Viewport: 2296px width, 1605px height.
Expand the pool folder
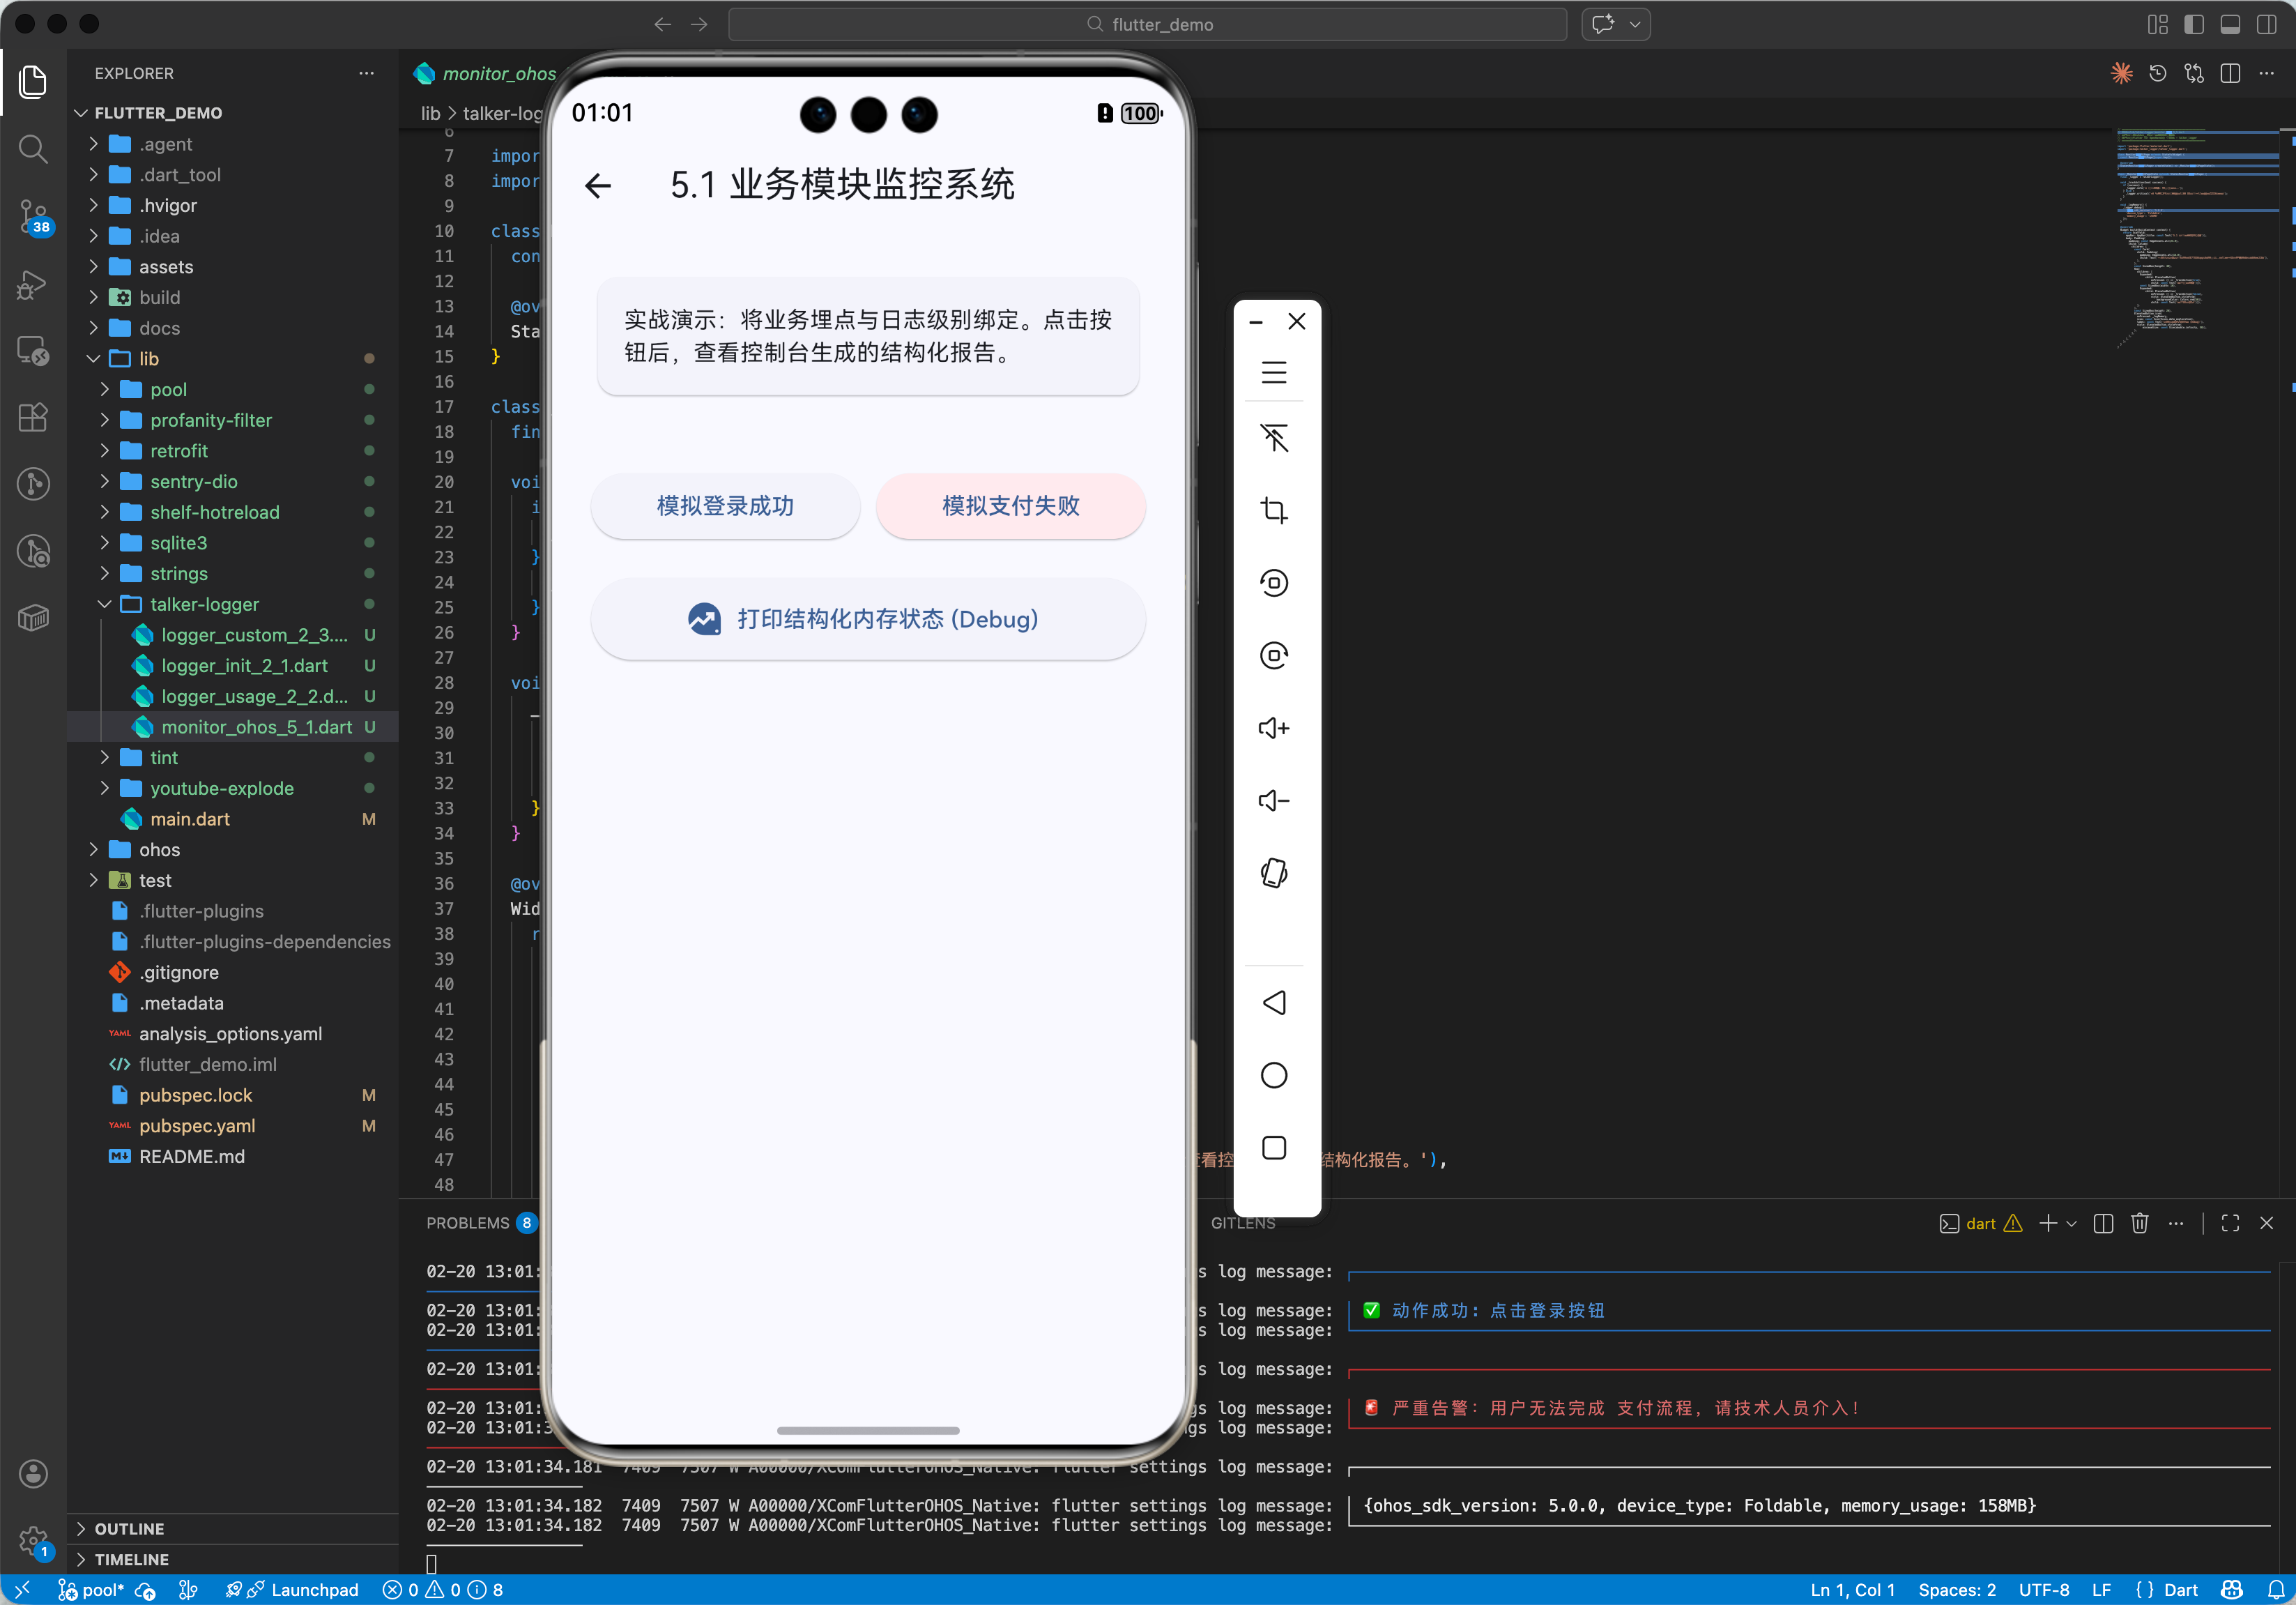click(x=104, y=390)
